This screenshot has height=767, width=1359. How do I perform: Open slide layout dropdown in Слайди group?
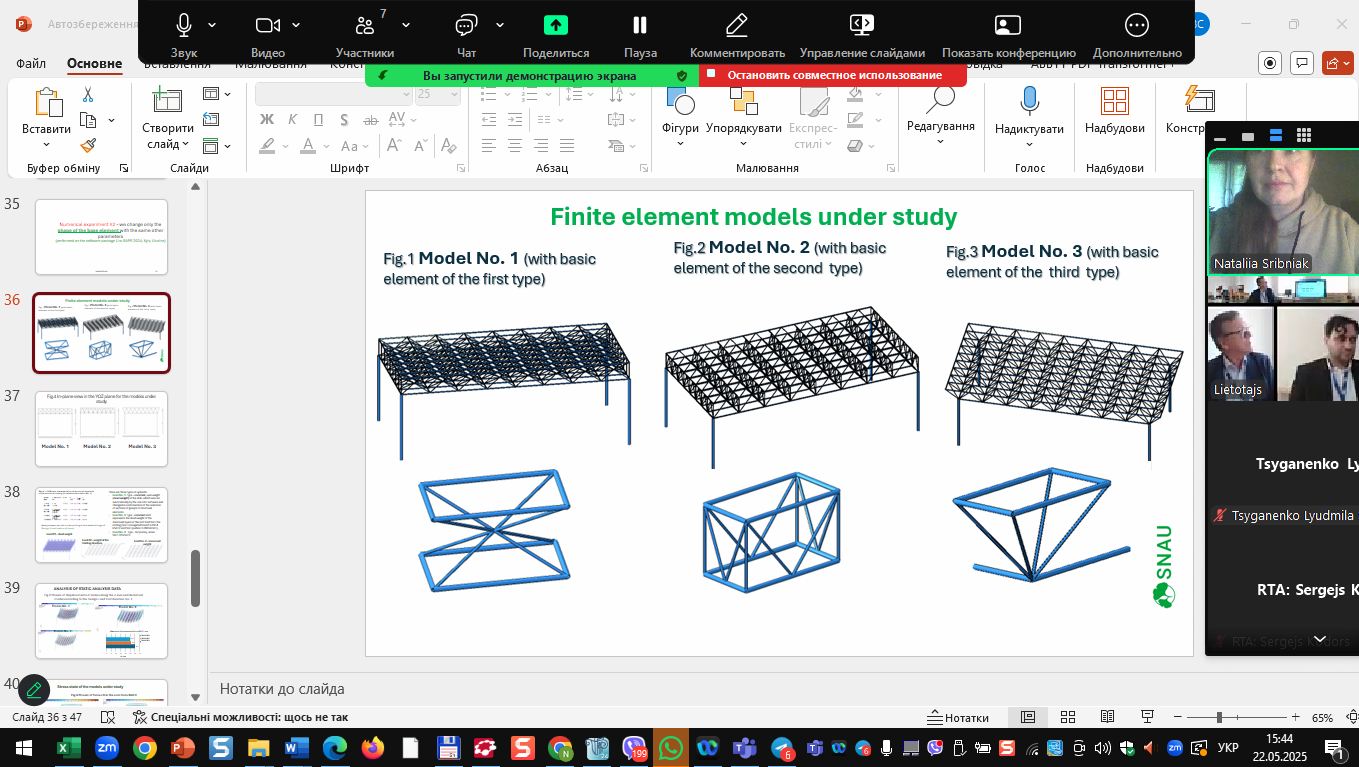click(x=217, y=94)
